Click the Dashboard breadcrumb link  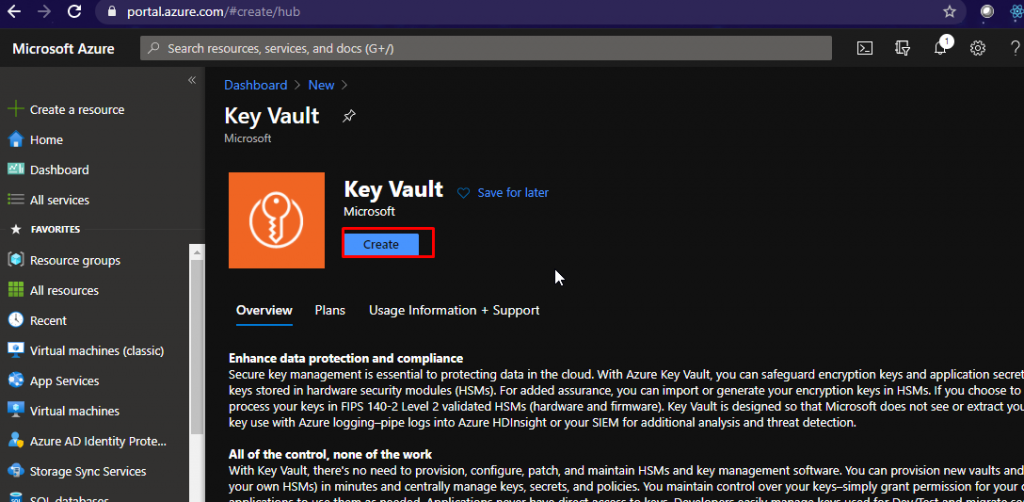[x=255, y=85]
